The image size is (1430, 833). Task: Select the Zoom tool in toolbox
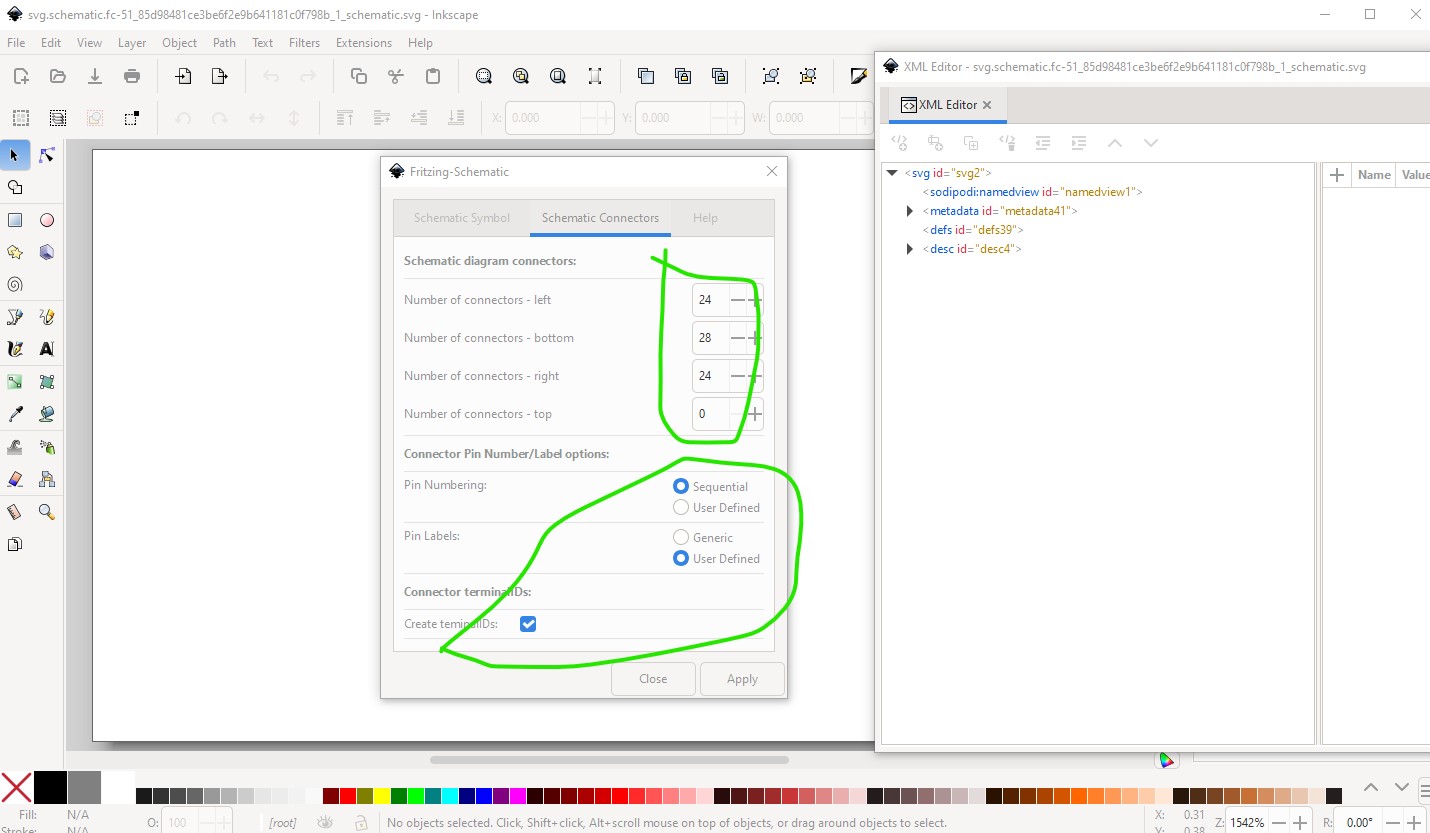(46, 512)
